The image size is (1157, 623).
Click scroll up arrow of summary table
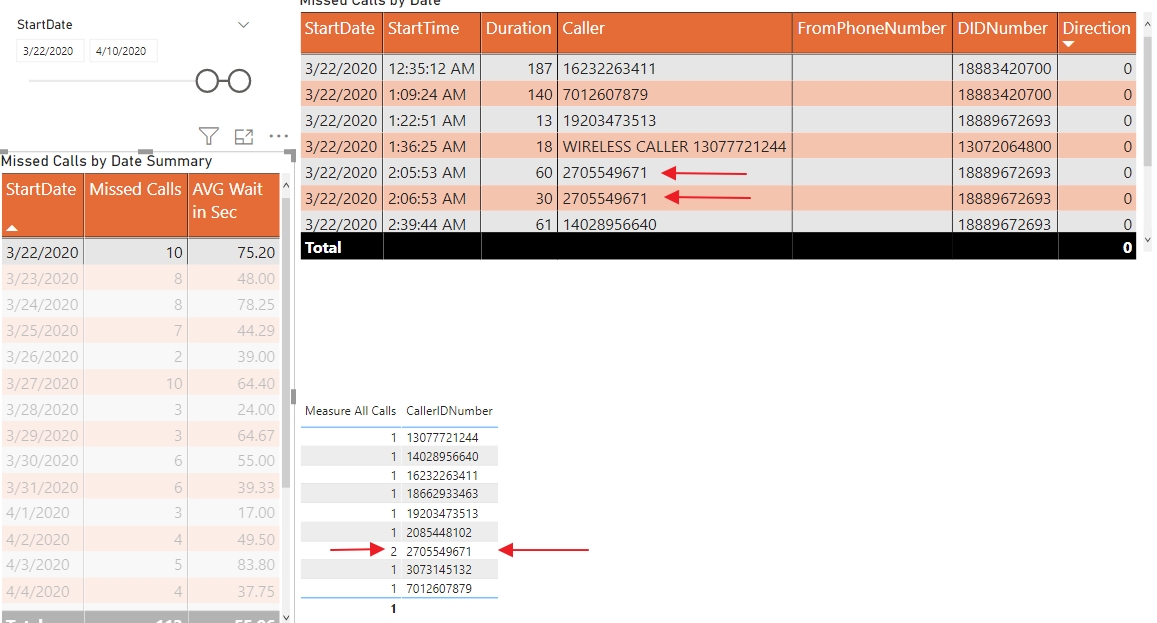[x=286, y=186]
